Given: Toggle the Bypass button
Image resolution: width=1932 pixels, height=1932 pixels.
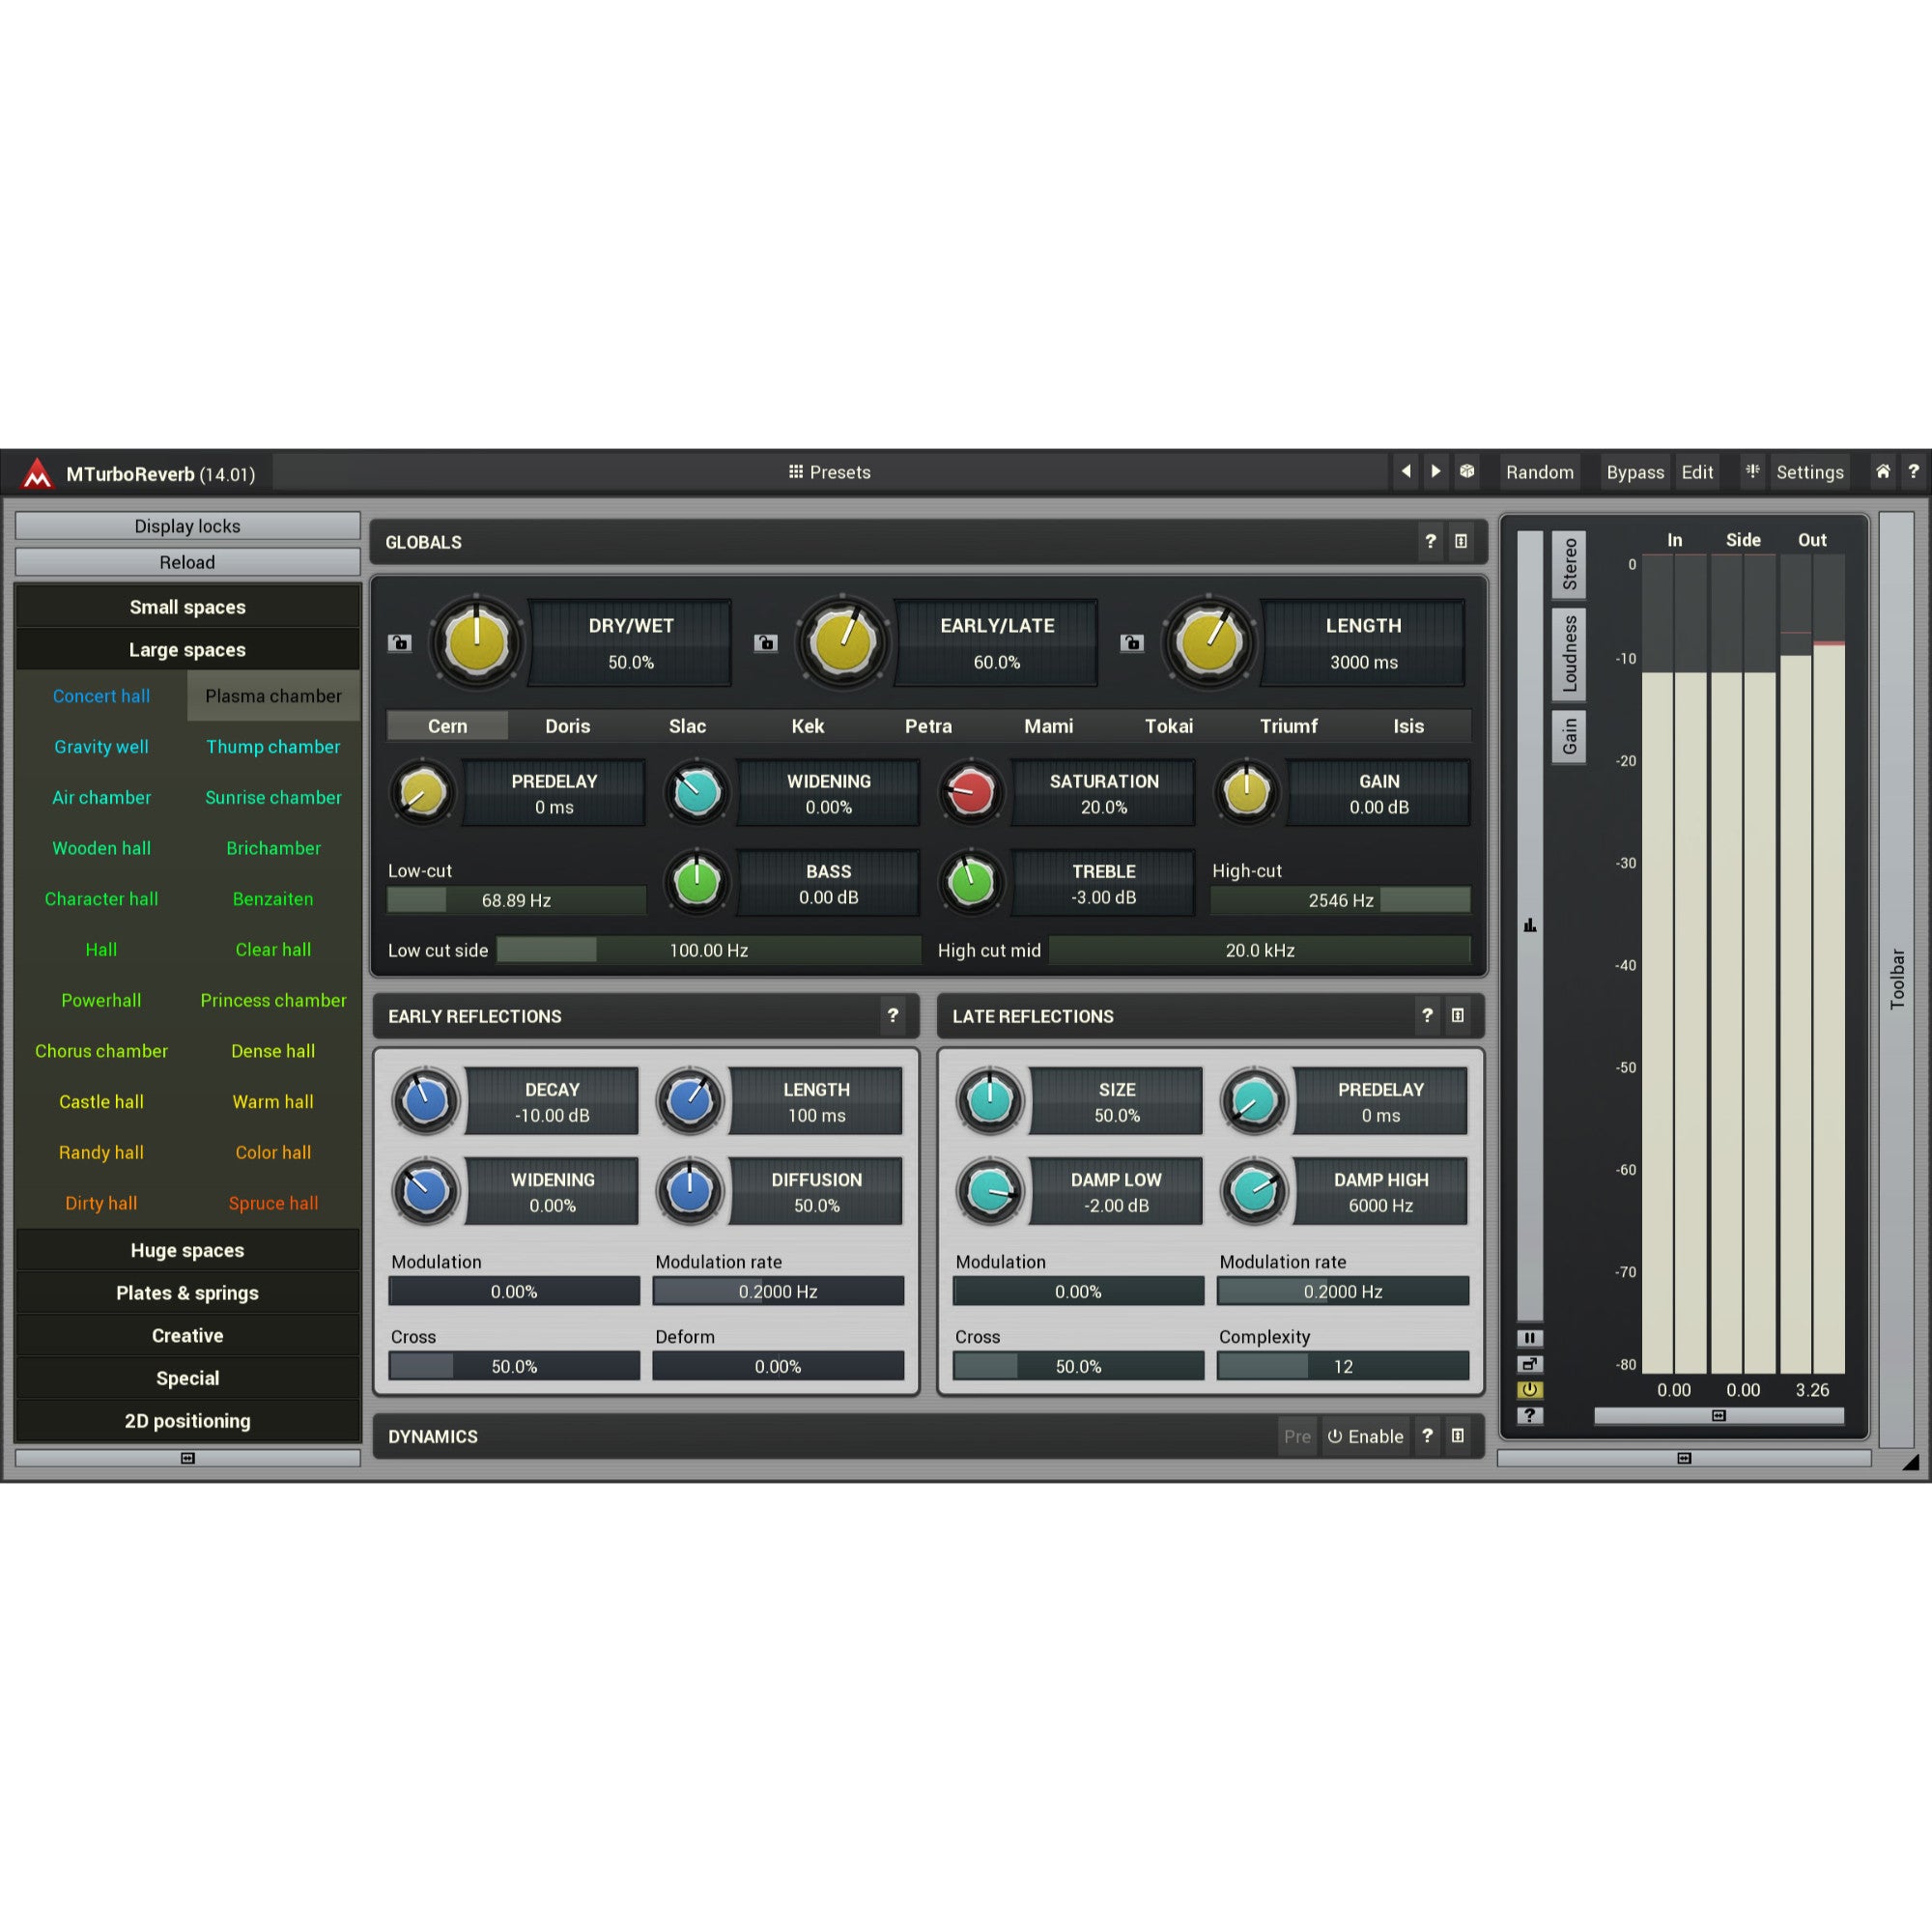Looking at the screenshot, I should (1635, 472).
